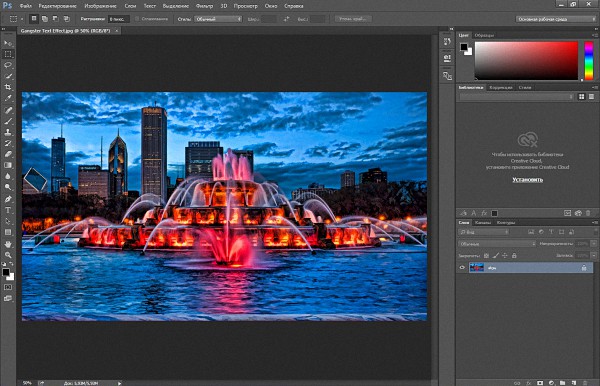
Task: Switch to the Каналы channels tab
Action: [483, 222]
